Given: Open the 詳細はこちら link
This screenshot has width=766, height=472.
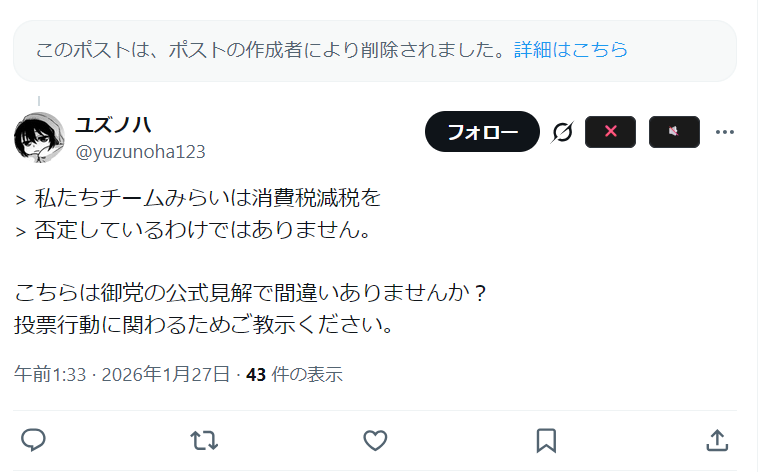Looking at the screenshot, I should click(x=571, y=50).
